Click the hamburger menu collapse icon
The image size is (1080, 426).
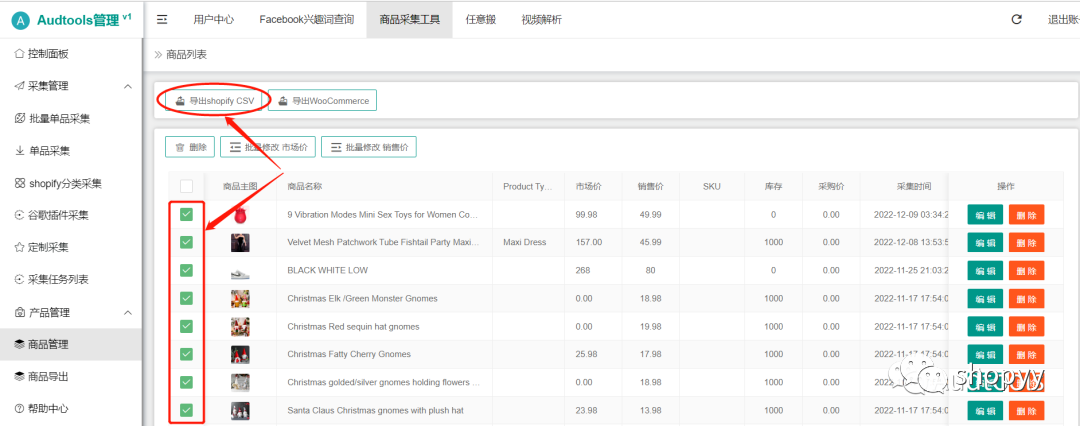(x=162, y=19)
